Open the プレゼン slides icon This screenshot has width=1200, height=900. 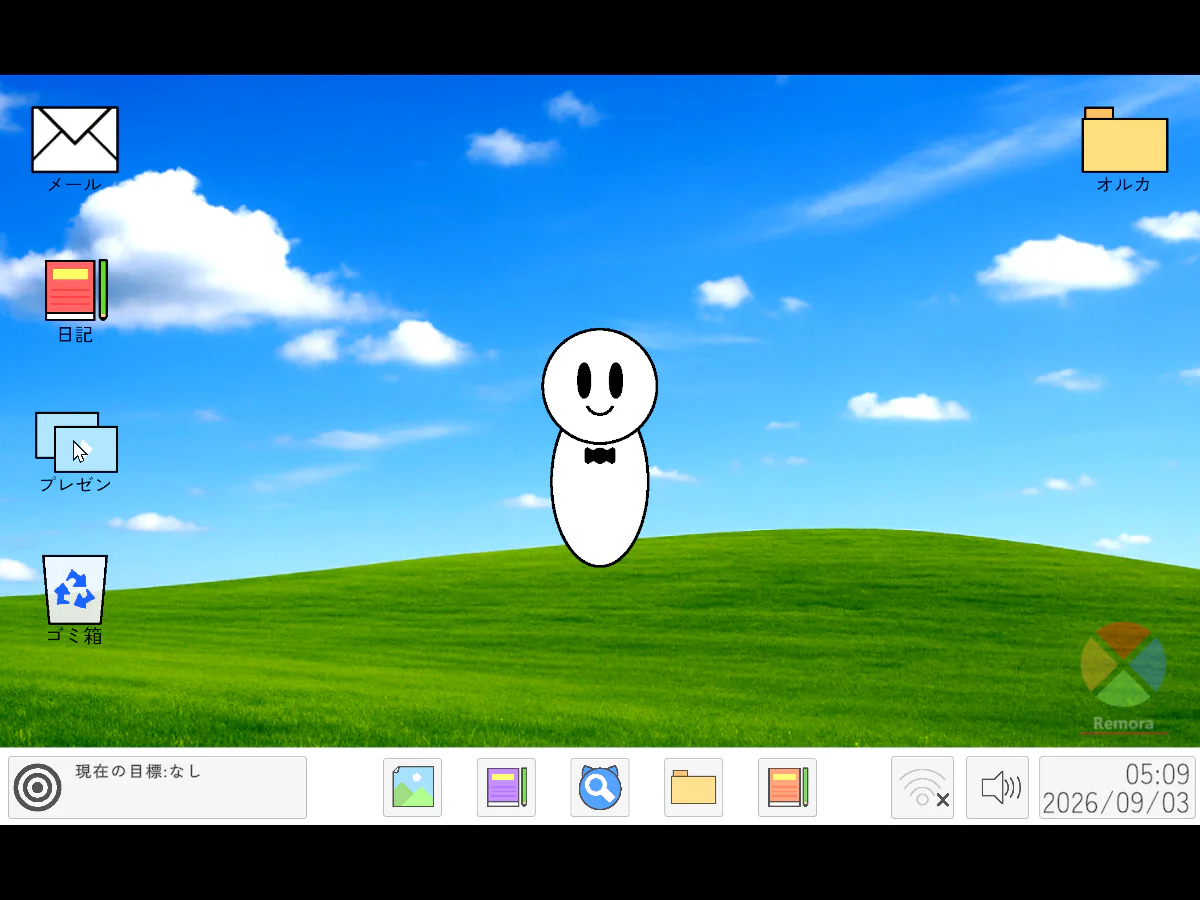[x=76, y=442]
